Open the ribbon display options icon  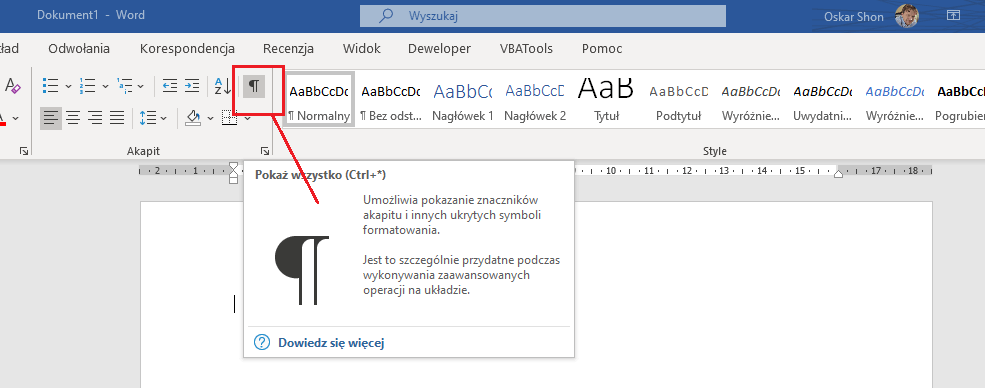tap(954, 15)
